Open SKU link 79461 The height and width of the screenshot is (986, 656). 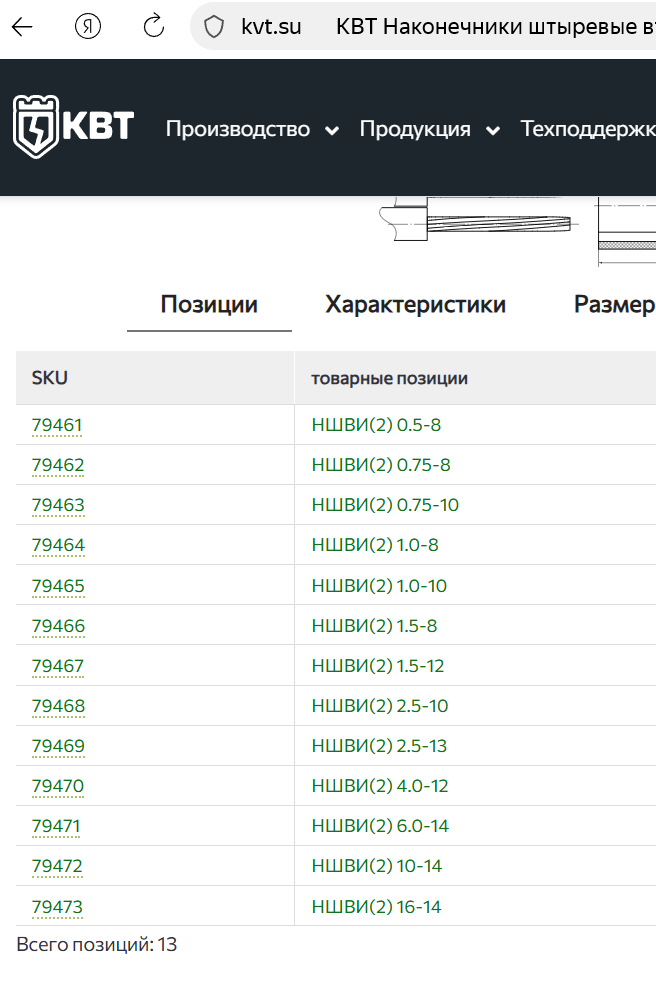tap(57, 425)
